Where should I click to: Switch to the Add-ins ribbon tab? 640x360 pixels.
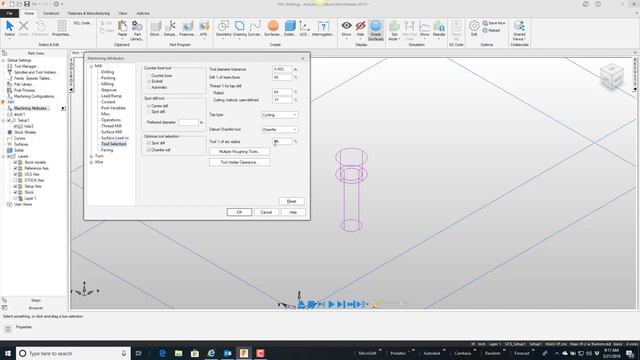coord(142,13)
